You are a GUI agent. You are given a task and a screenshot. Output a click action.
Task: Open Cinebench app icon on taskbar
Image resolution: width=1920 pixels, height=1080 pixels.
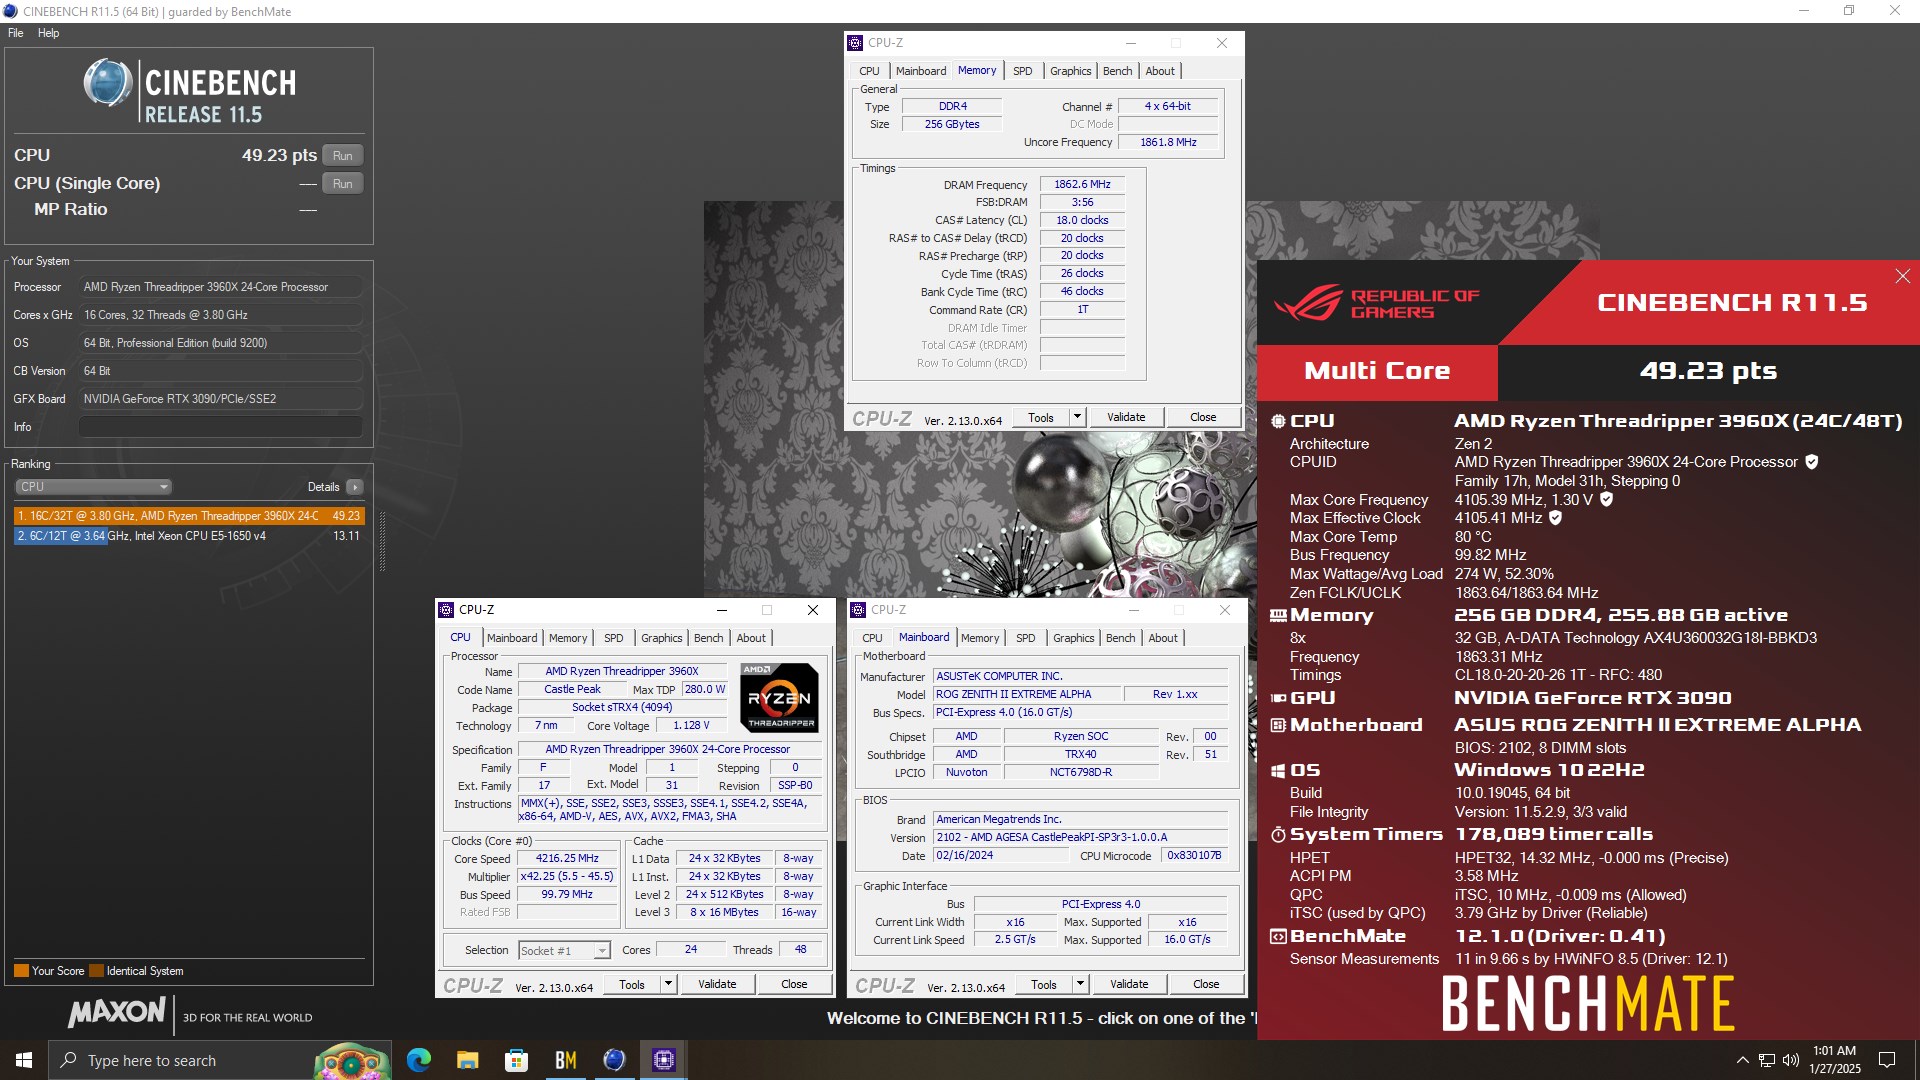click(x=614, y=1060)
